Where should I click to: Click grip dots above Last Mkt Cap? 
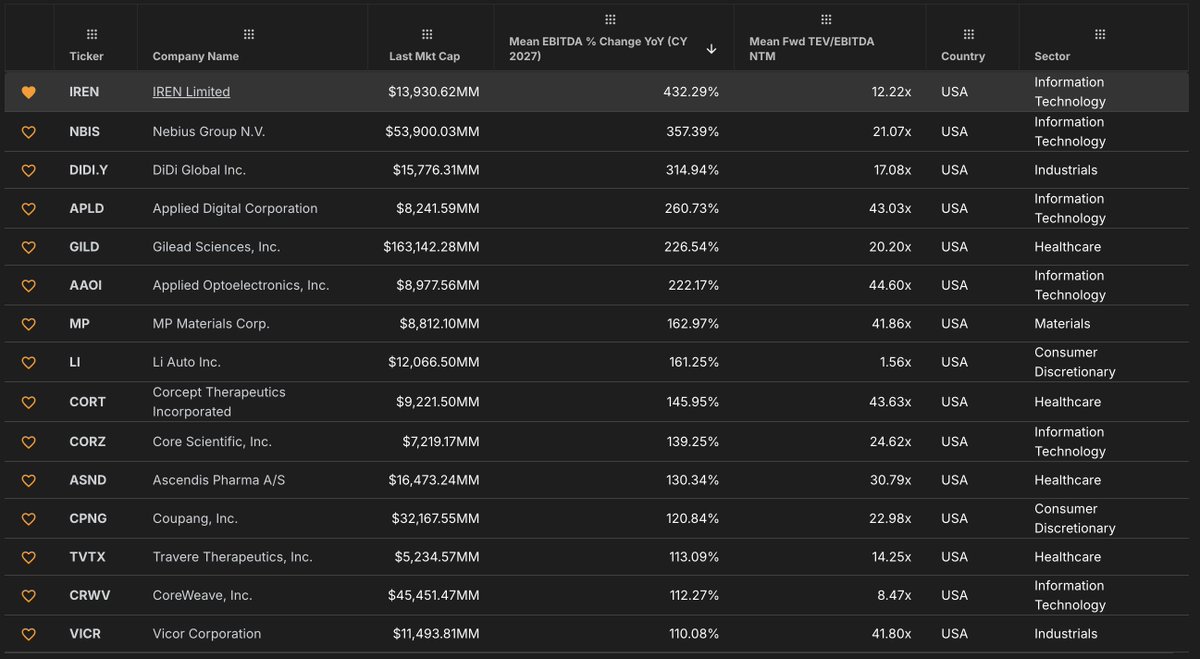click(427, 34)
